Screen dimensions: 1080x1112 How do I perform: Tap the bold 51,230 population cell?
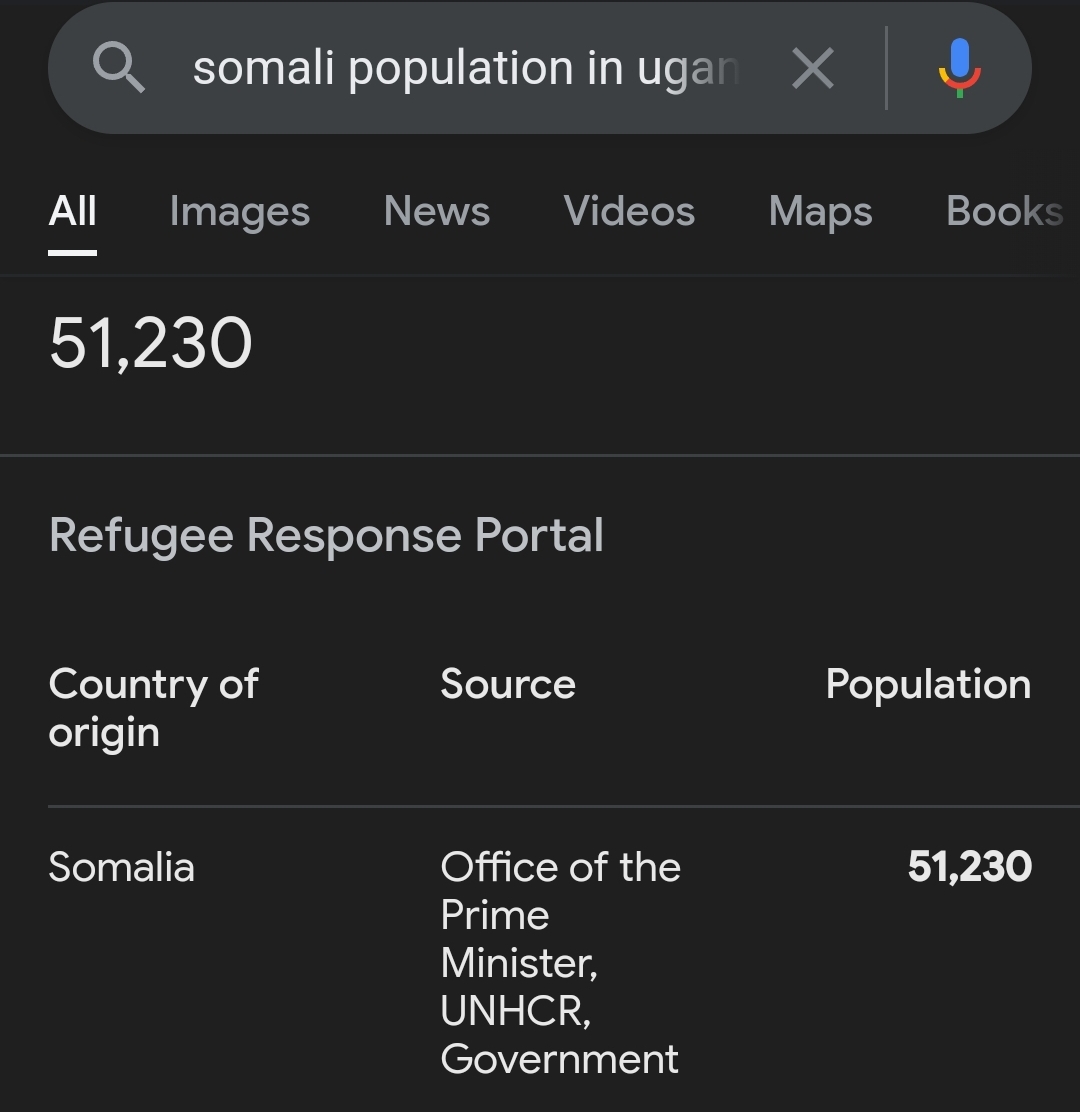pos(969,867)
